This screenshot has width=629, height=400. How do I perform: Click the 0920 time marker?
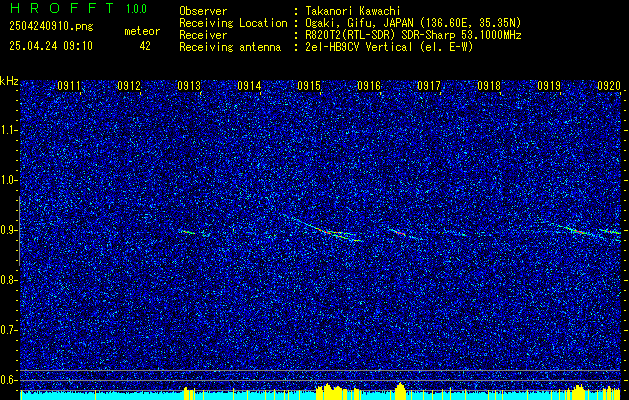click(609, 85)
